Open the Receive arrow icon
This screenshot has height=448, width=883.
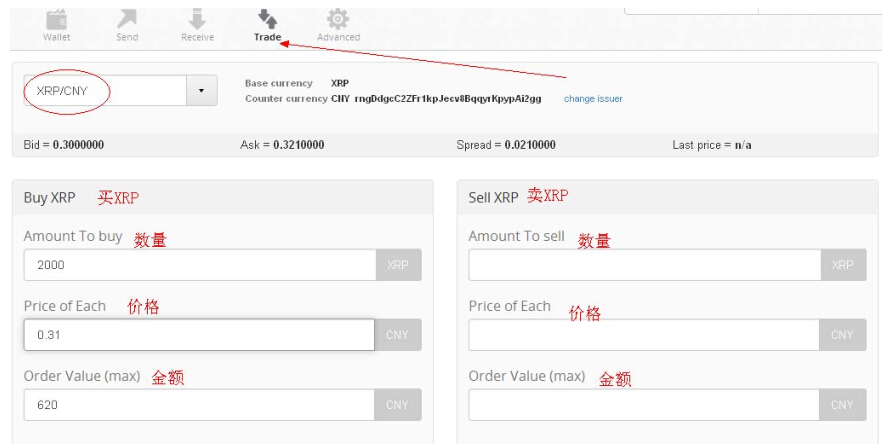(197, 25)
